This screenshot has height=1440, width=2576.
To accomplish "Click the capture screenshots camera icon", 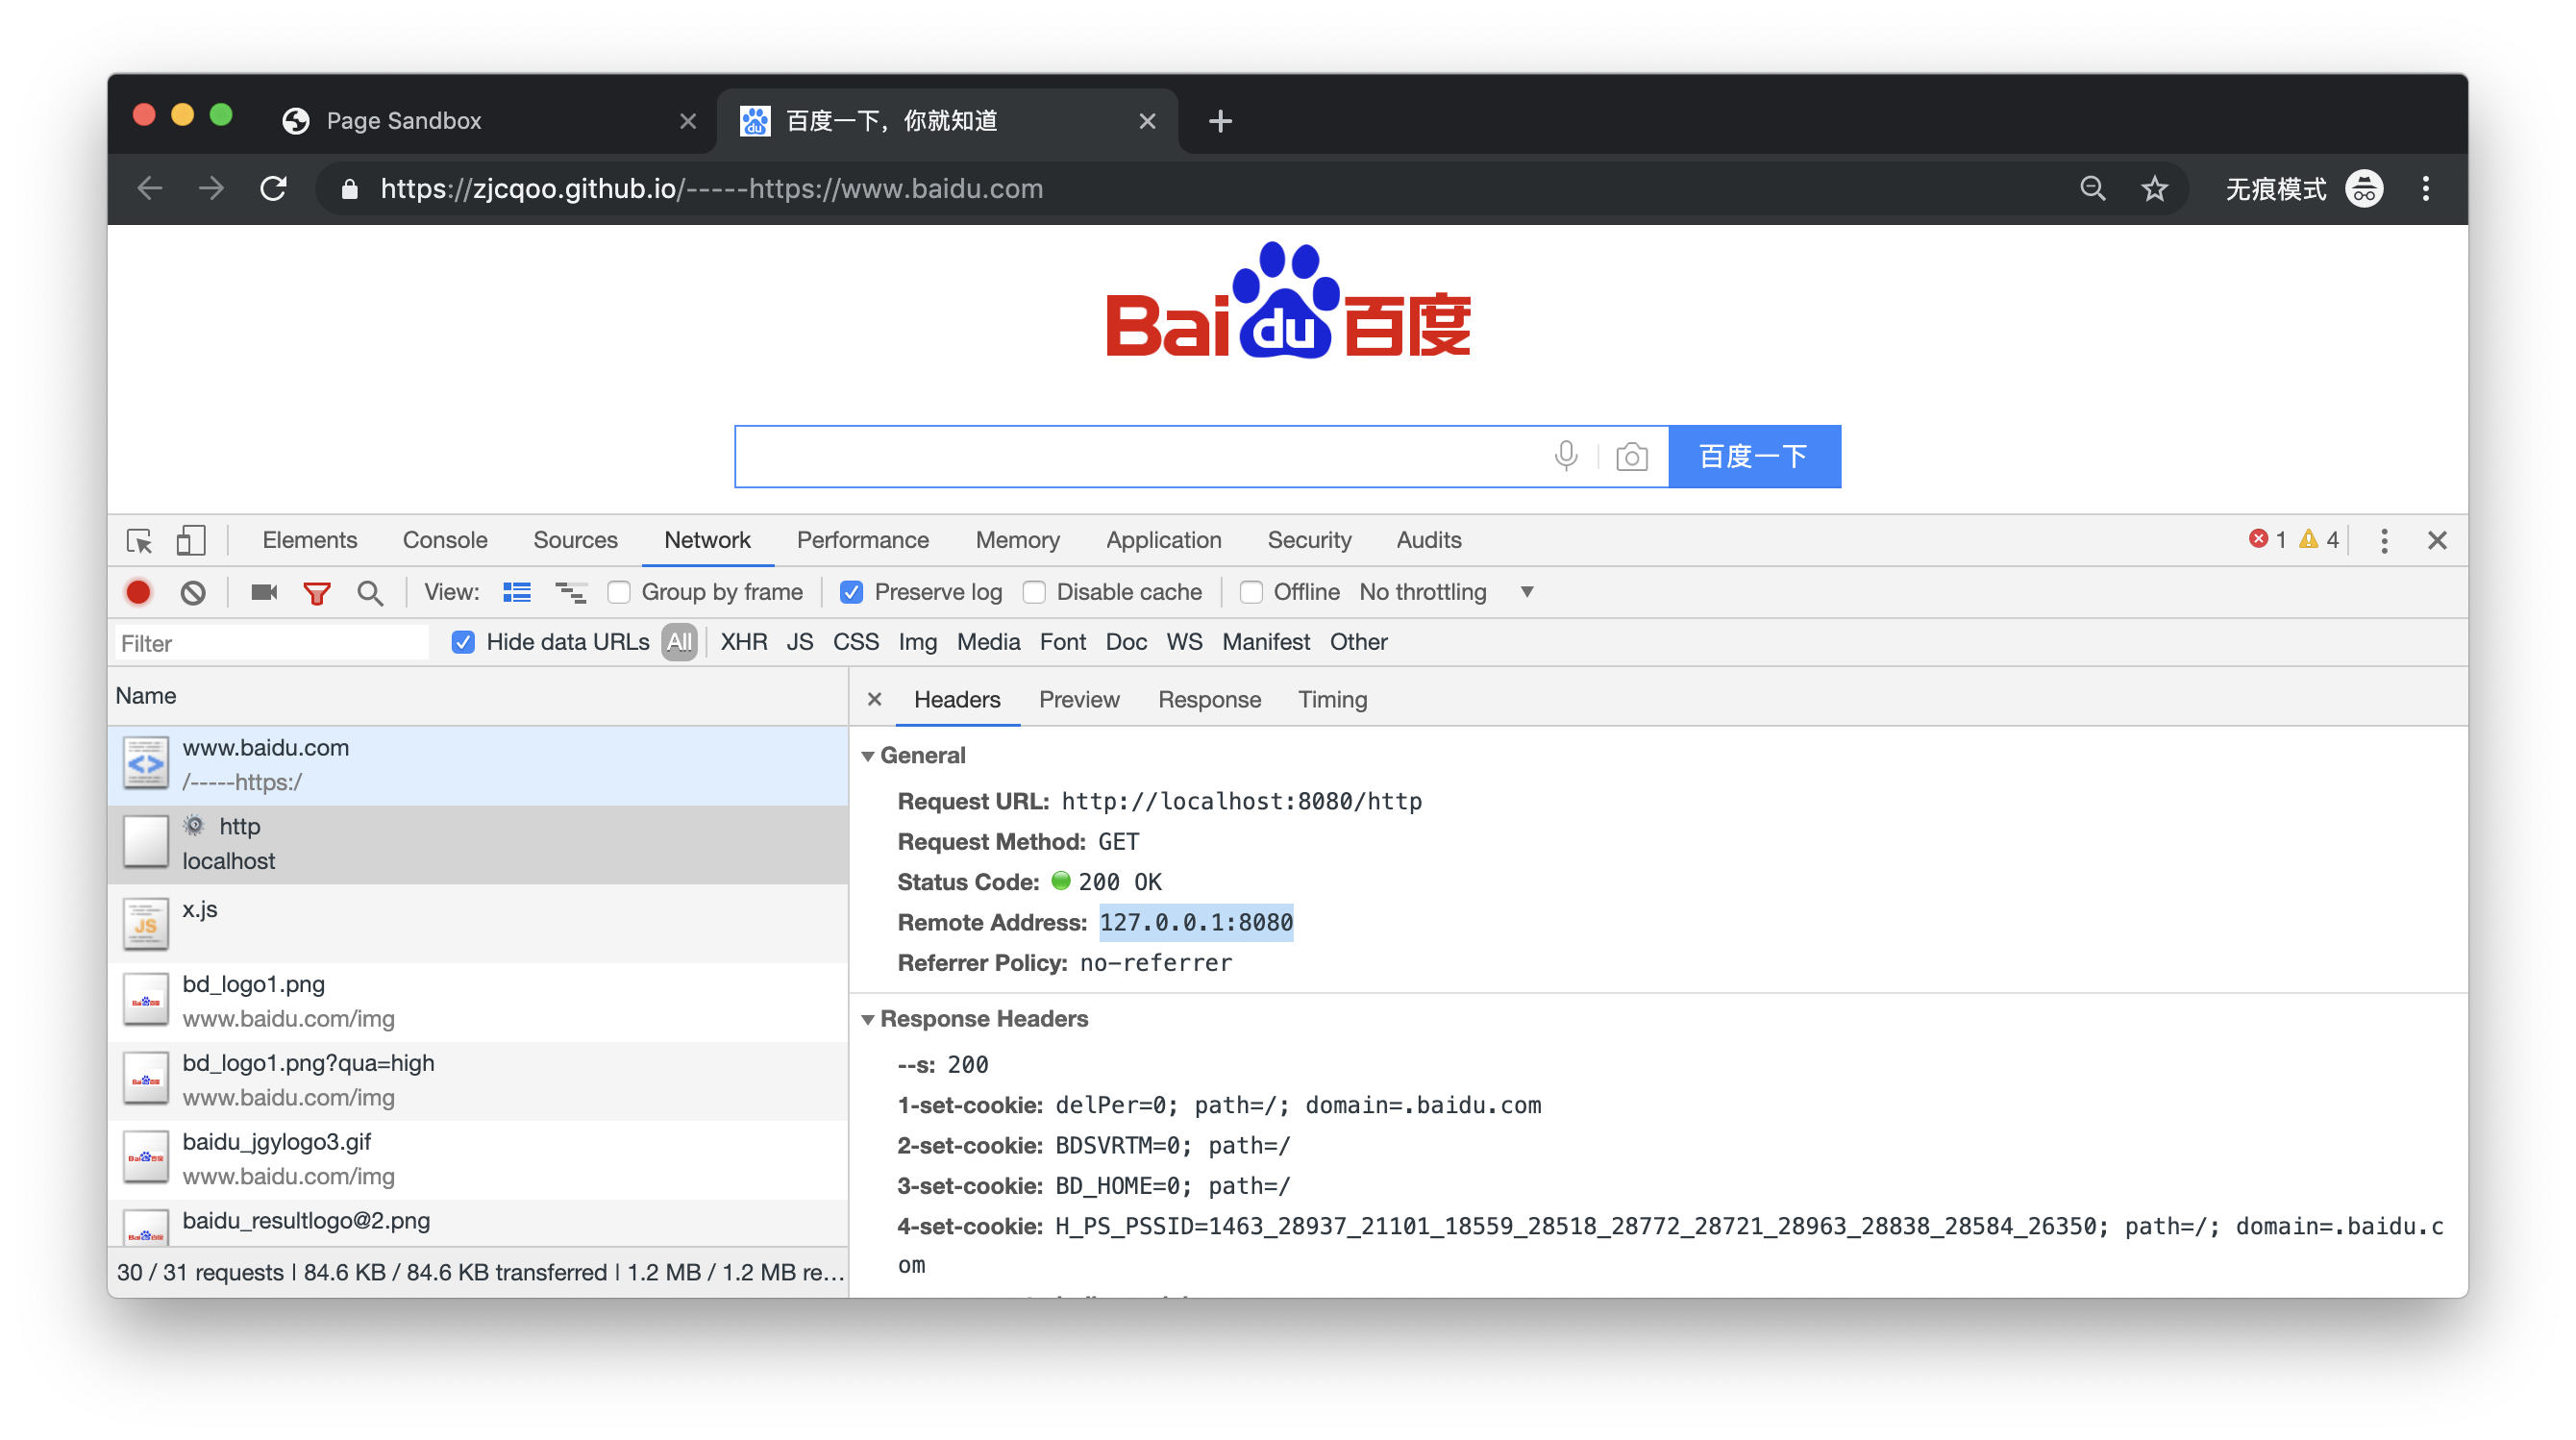I will (264, 592).
